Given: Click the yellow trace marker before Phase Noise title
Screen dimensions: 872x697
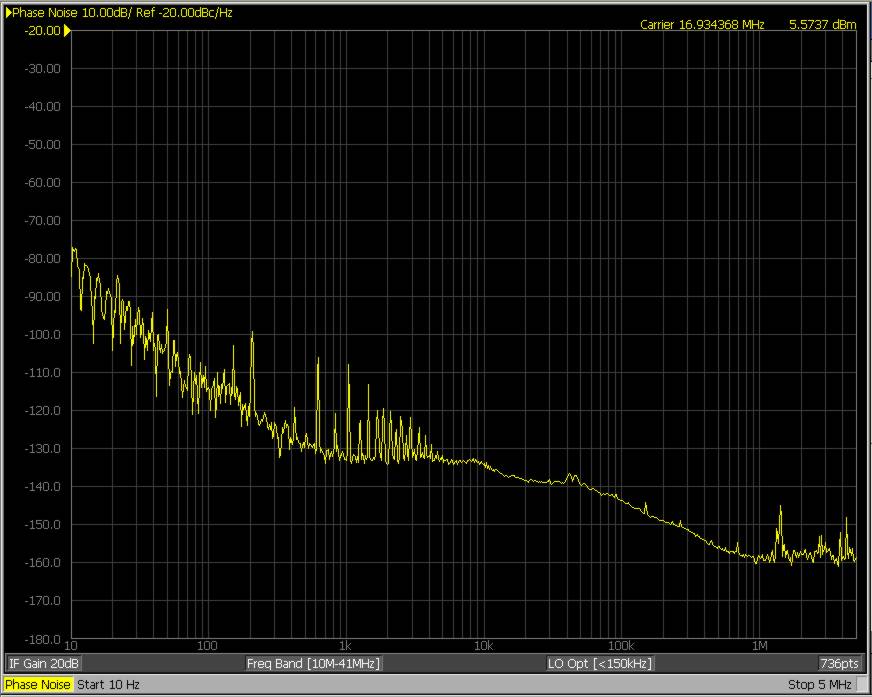Looking at the screenshot, I should coord(9,13).
